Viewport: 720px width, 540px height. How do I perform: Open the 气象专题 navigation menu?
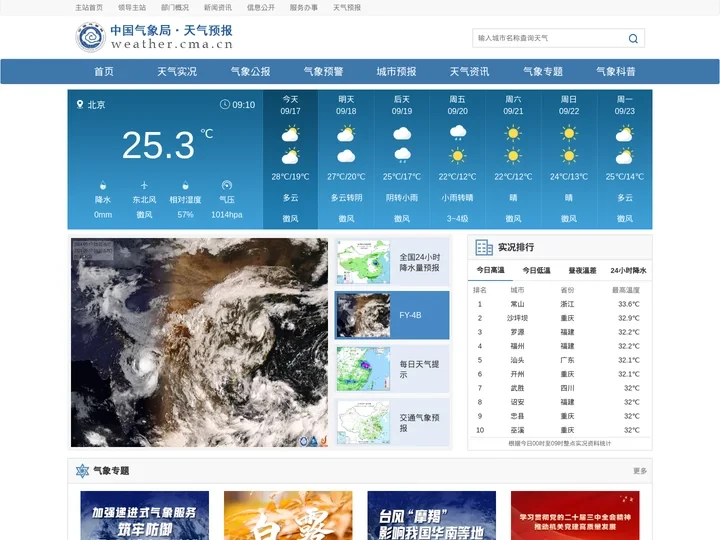(543, 72)
